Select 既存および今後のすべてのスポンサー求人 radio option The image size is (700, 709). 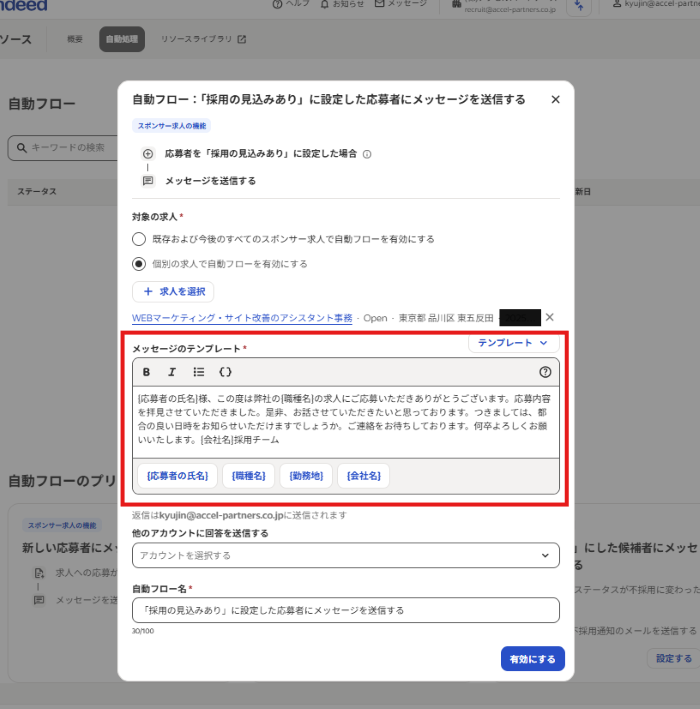coord(139,239)
